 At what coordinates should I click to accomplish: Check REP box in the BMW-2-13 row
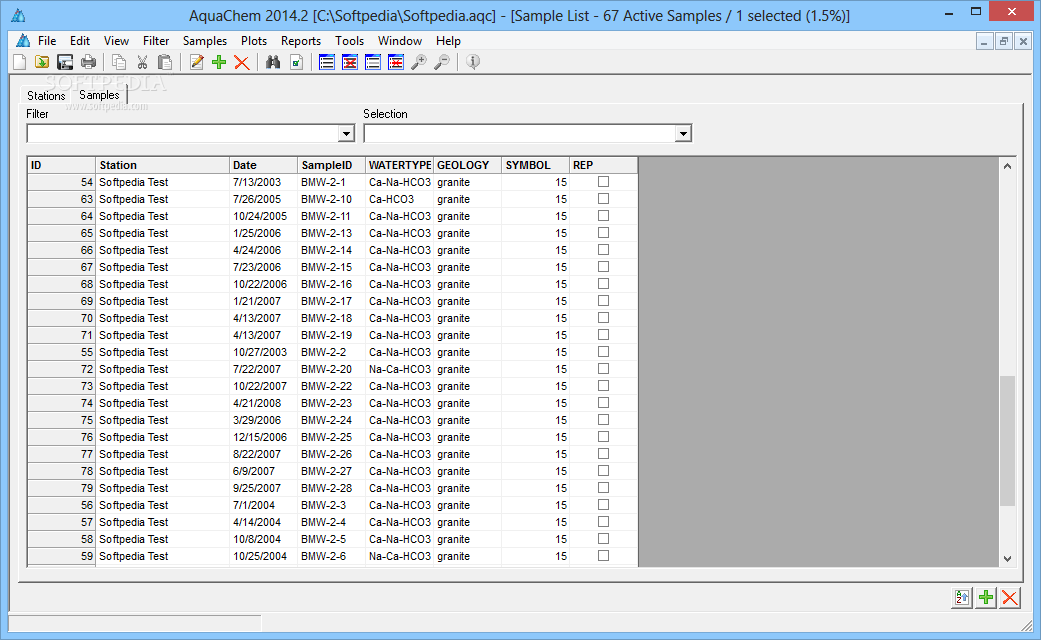coord(603,232)
